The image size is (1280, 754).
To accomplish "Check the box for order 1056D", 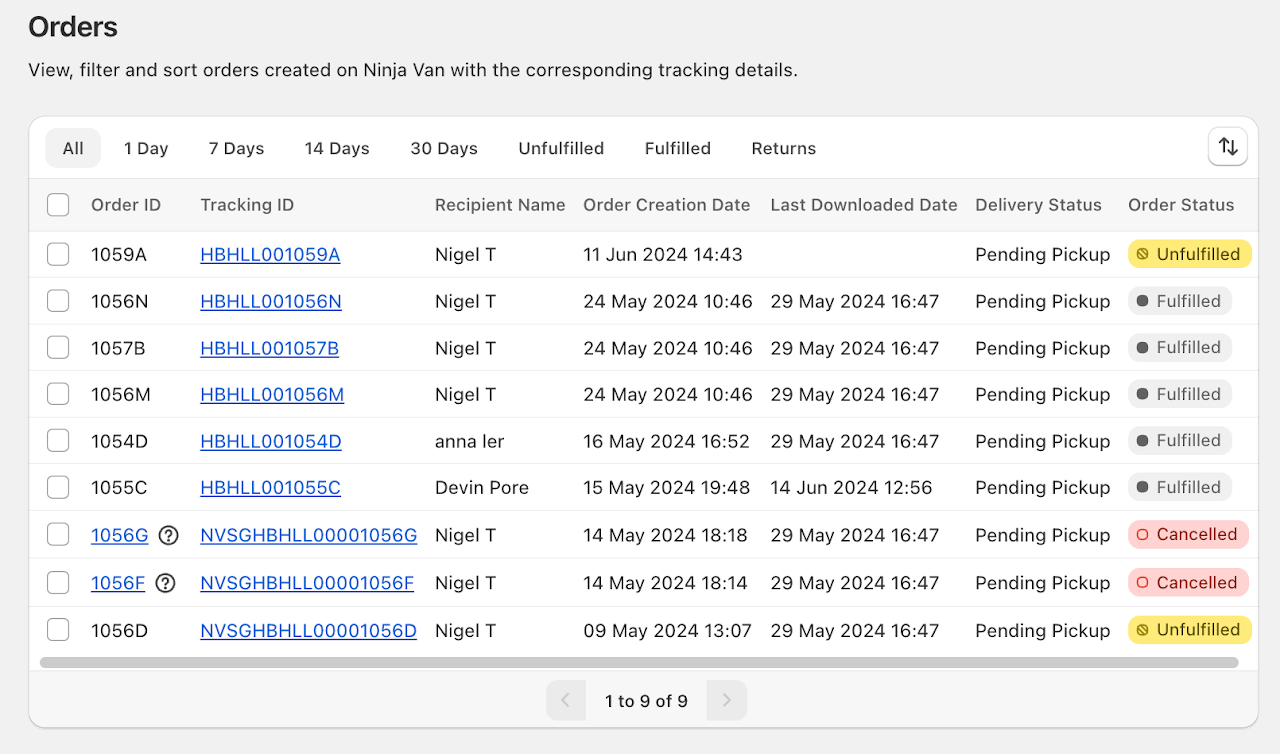I will click(58, 630).
